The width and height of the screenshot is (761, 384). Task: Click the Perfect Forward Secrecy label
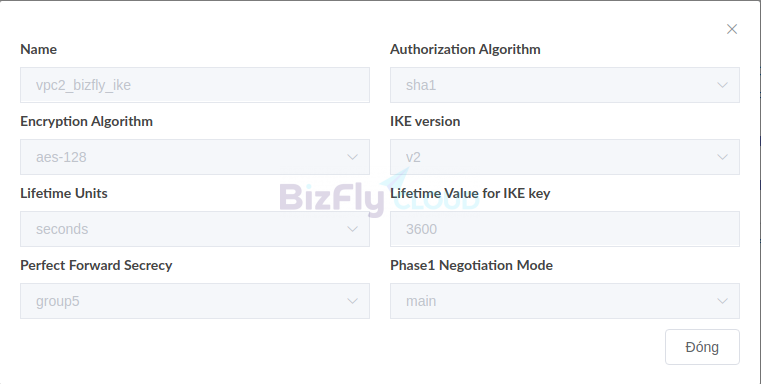[x=96, y=265]
